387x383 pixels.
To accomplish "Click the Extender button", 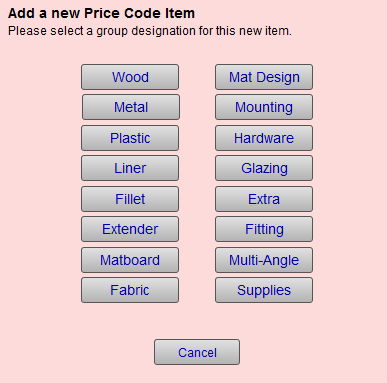I will point(130,229).
